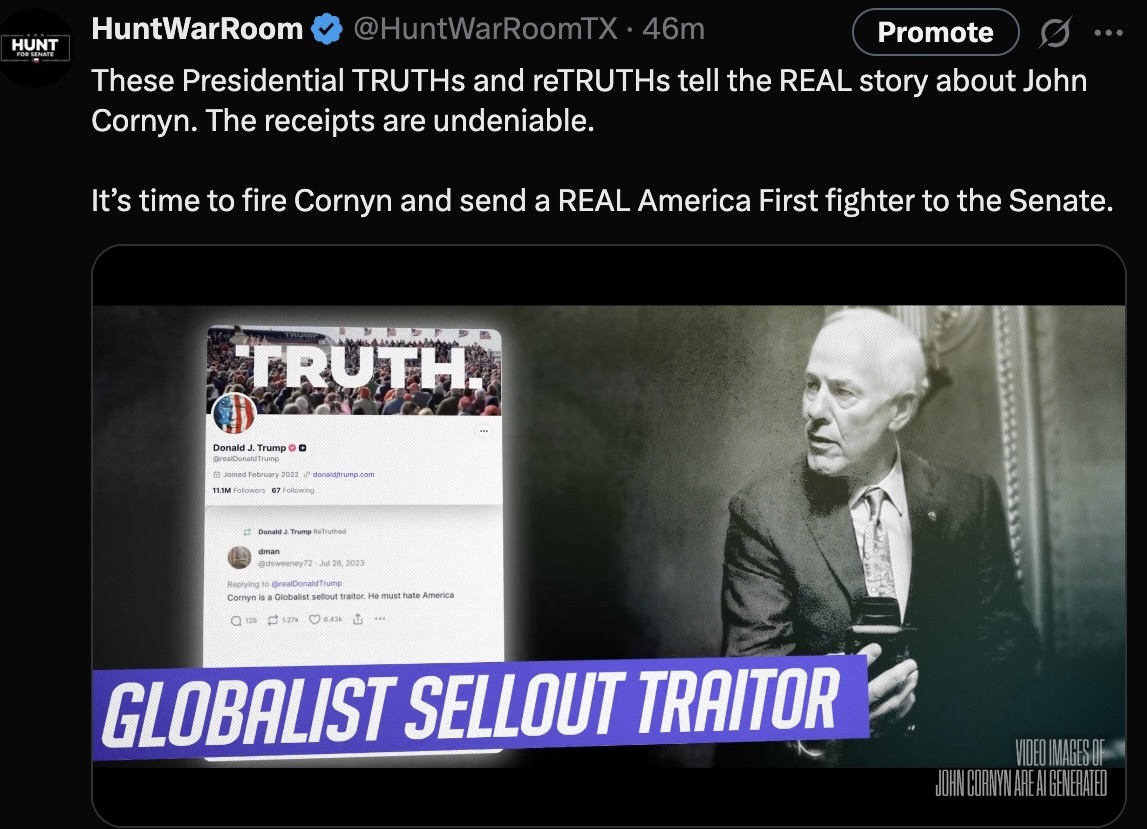Open the three-dot more options menu on post
Viewport: 1147px width, 829px height.
(x=1108, y=32)
